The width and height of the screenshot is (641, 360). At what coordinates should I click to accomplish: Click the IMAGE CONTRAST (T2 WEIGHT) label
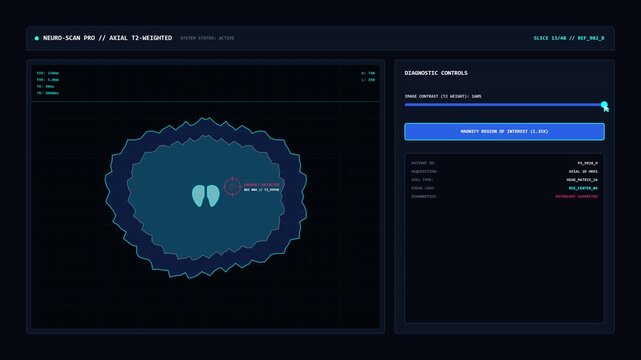tap(443, 96)
